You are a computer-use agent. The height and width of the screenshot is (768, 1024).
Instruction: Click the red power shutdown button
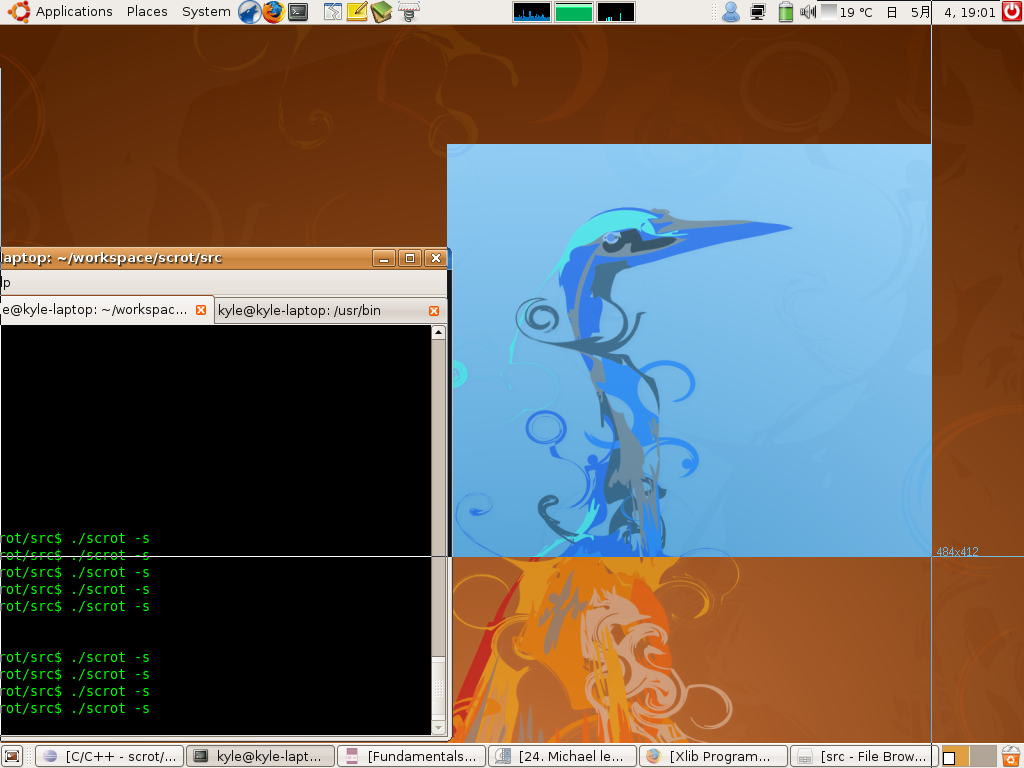point(1012,11)
